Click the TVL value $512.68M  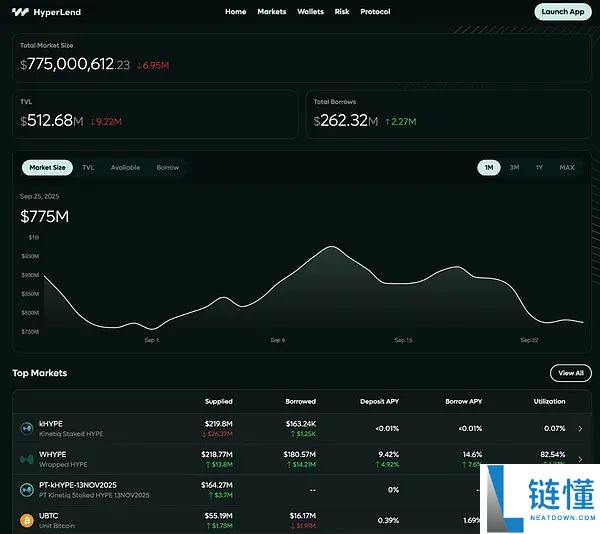(x=52, y=121)
